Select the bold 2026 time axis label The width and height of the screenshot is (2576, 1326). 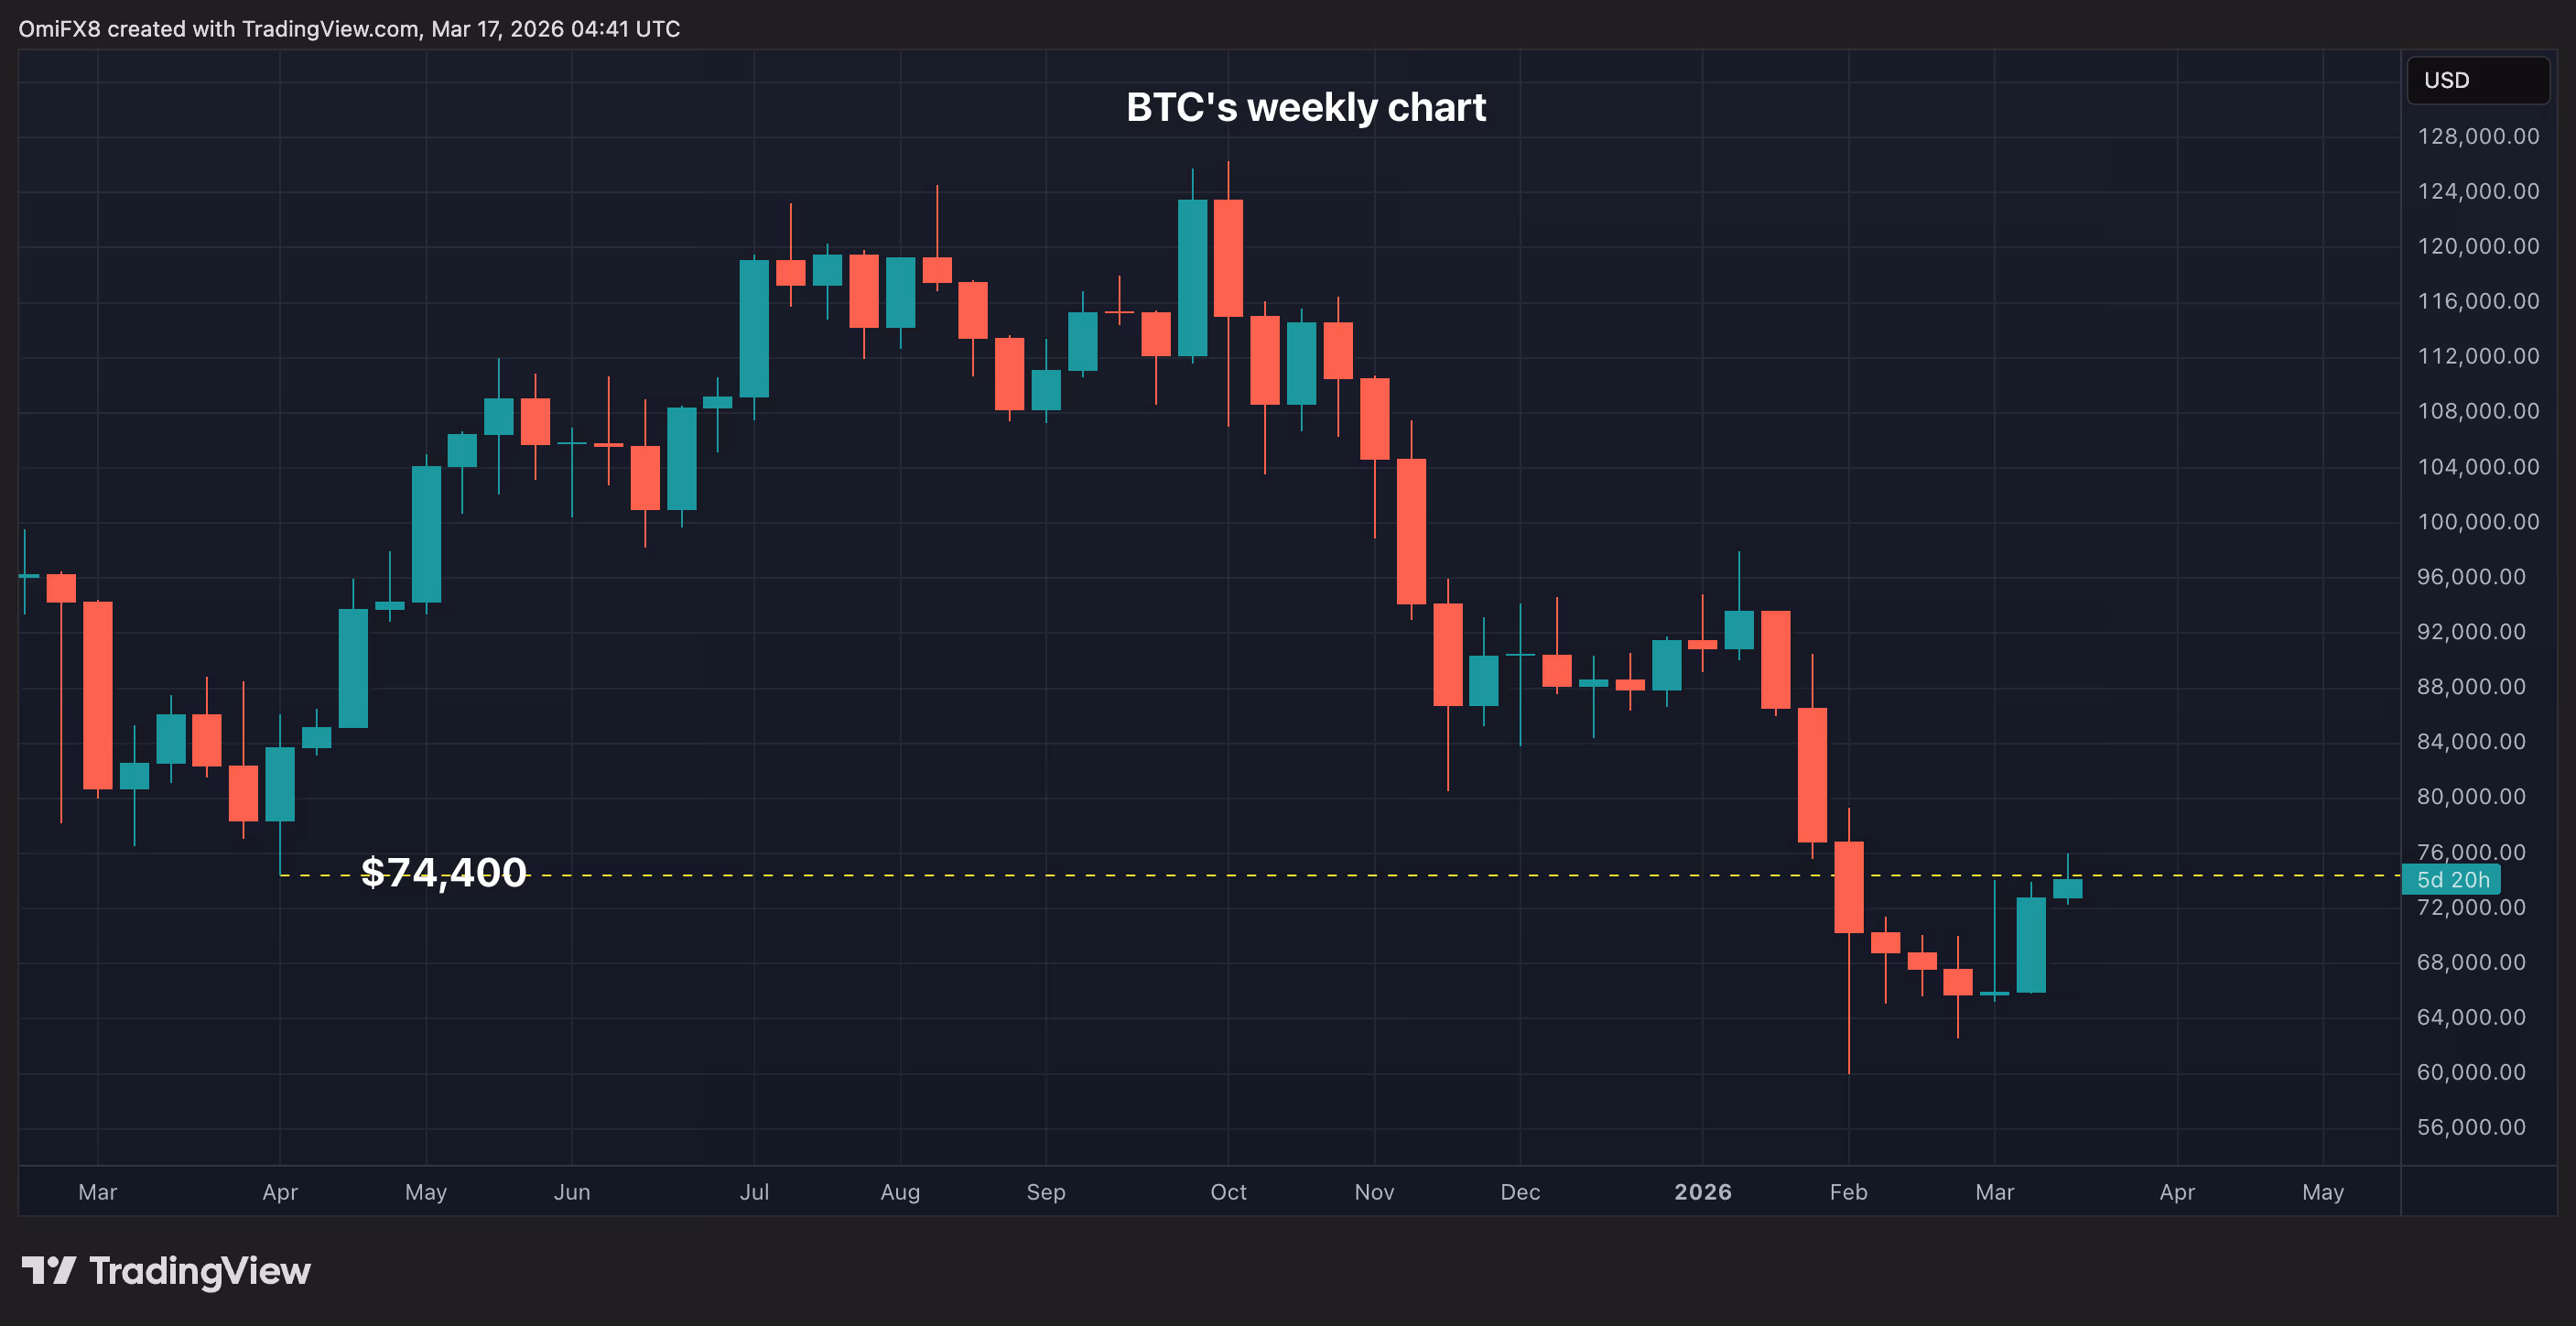click(1702, 1192)
